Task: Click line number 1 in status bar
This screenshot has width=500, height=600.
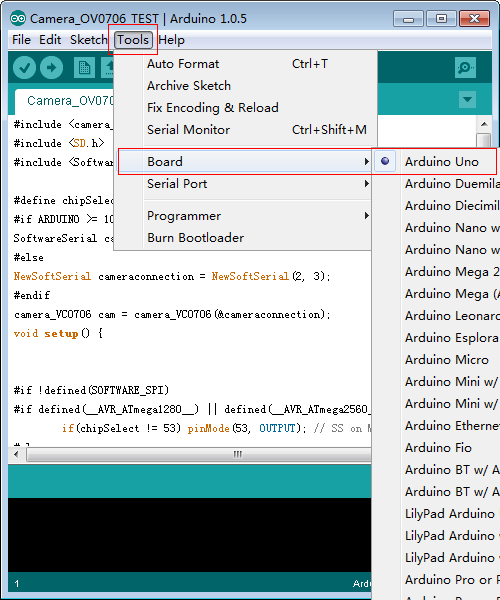Action: pyautogui.click(x=17, y=584)
